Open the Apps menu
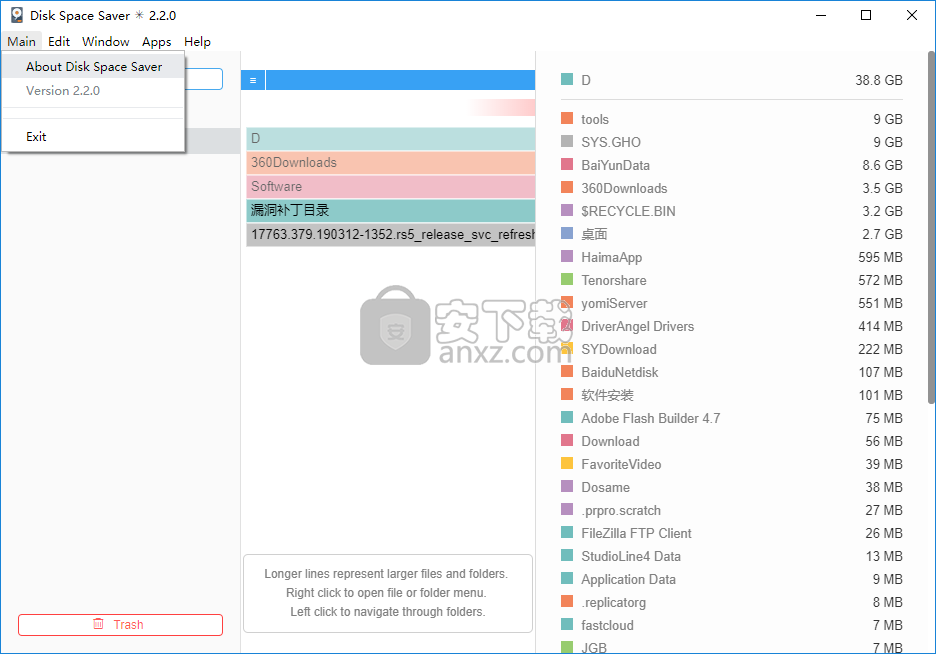The image size is (936, 654). [156, 41]
